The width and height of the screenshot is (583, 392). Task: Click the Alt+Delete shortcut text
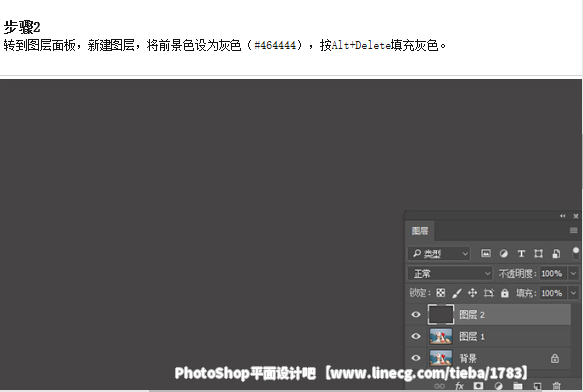click(x=361, y=45)
